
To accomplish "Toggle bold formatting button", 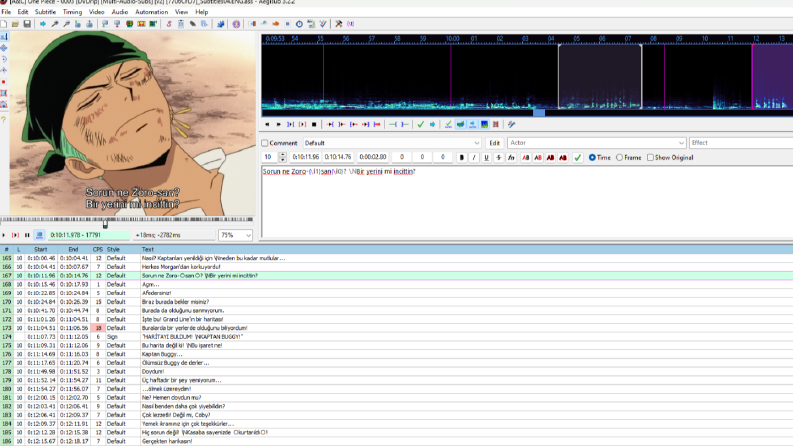I will [462, 158].
